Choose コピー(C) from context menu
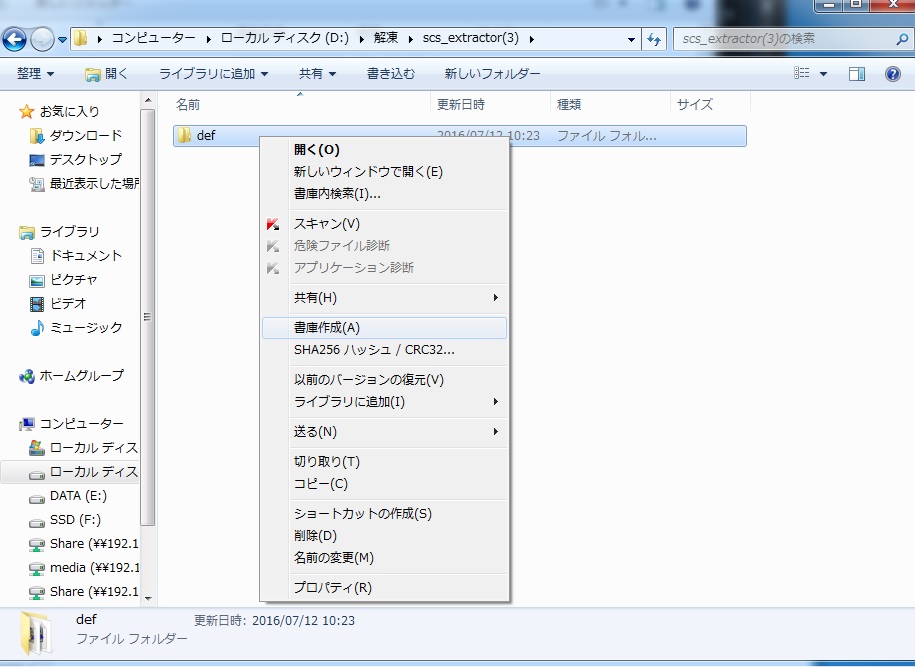Screen dimensions: 915x667 click(x=385, y=484)
